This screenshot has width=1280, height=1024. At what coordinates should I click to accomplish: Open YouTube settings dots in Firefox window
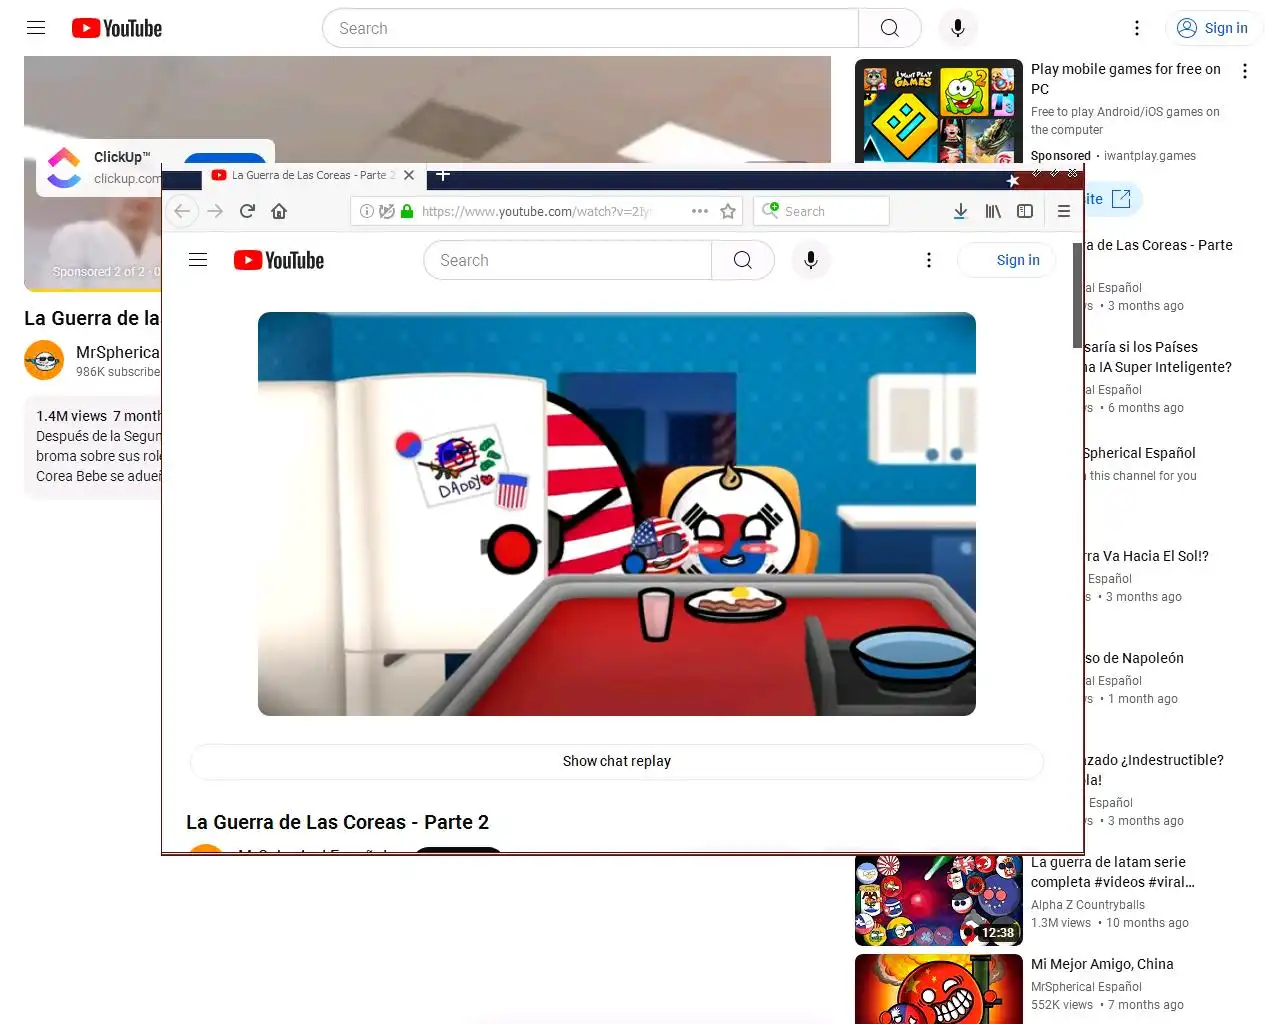[929, 260]
